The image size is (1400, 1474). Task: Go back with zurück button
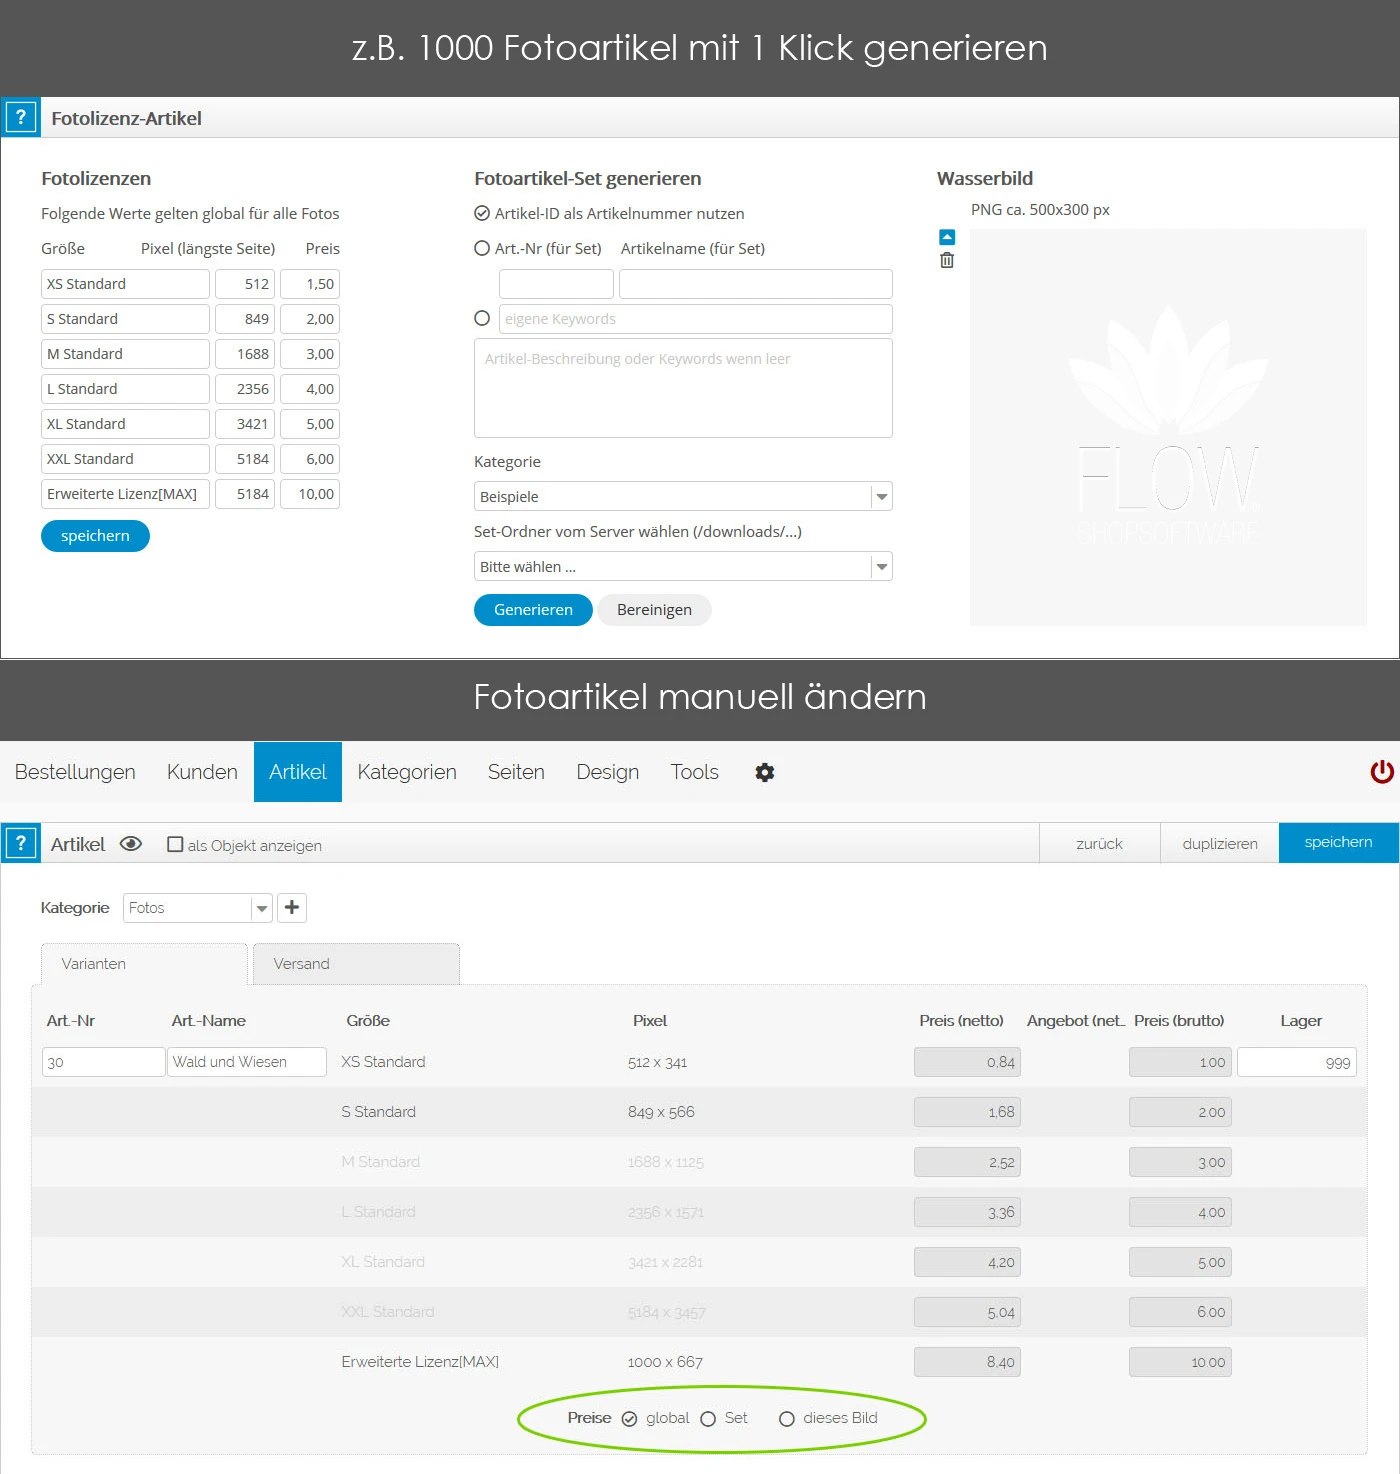point(1099,843)
